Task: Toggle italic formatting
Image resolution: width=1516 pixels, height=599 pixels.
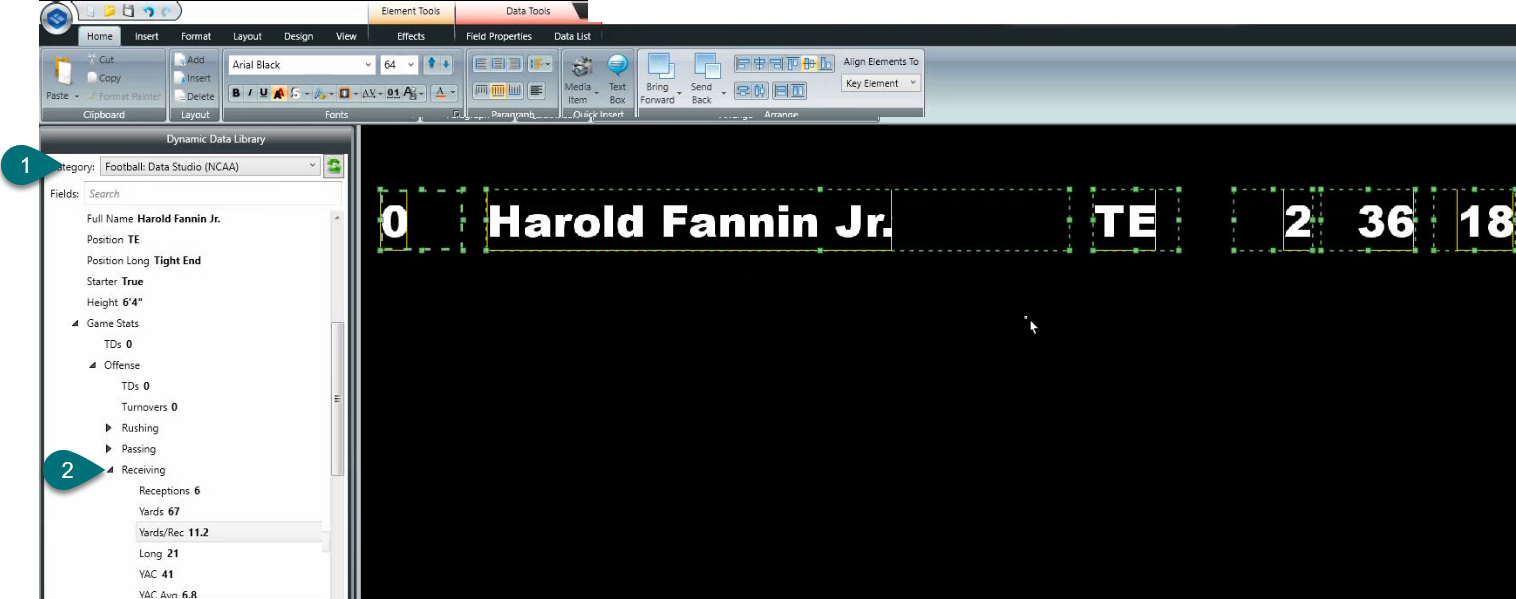Action: coord(250,93)
